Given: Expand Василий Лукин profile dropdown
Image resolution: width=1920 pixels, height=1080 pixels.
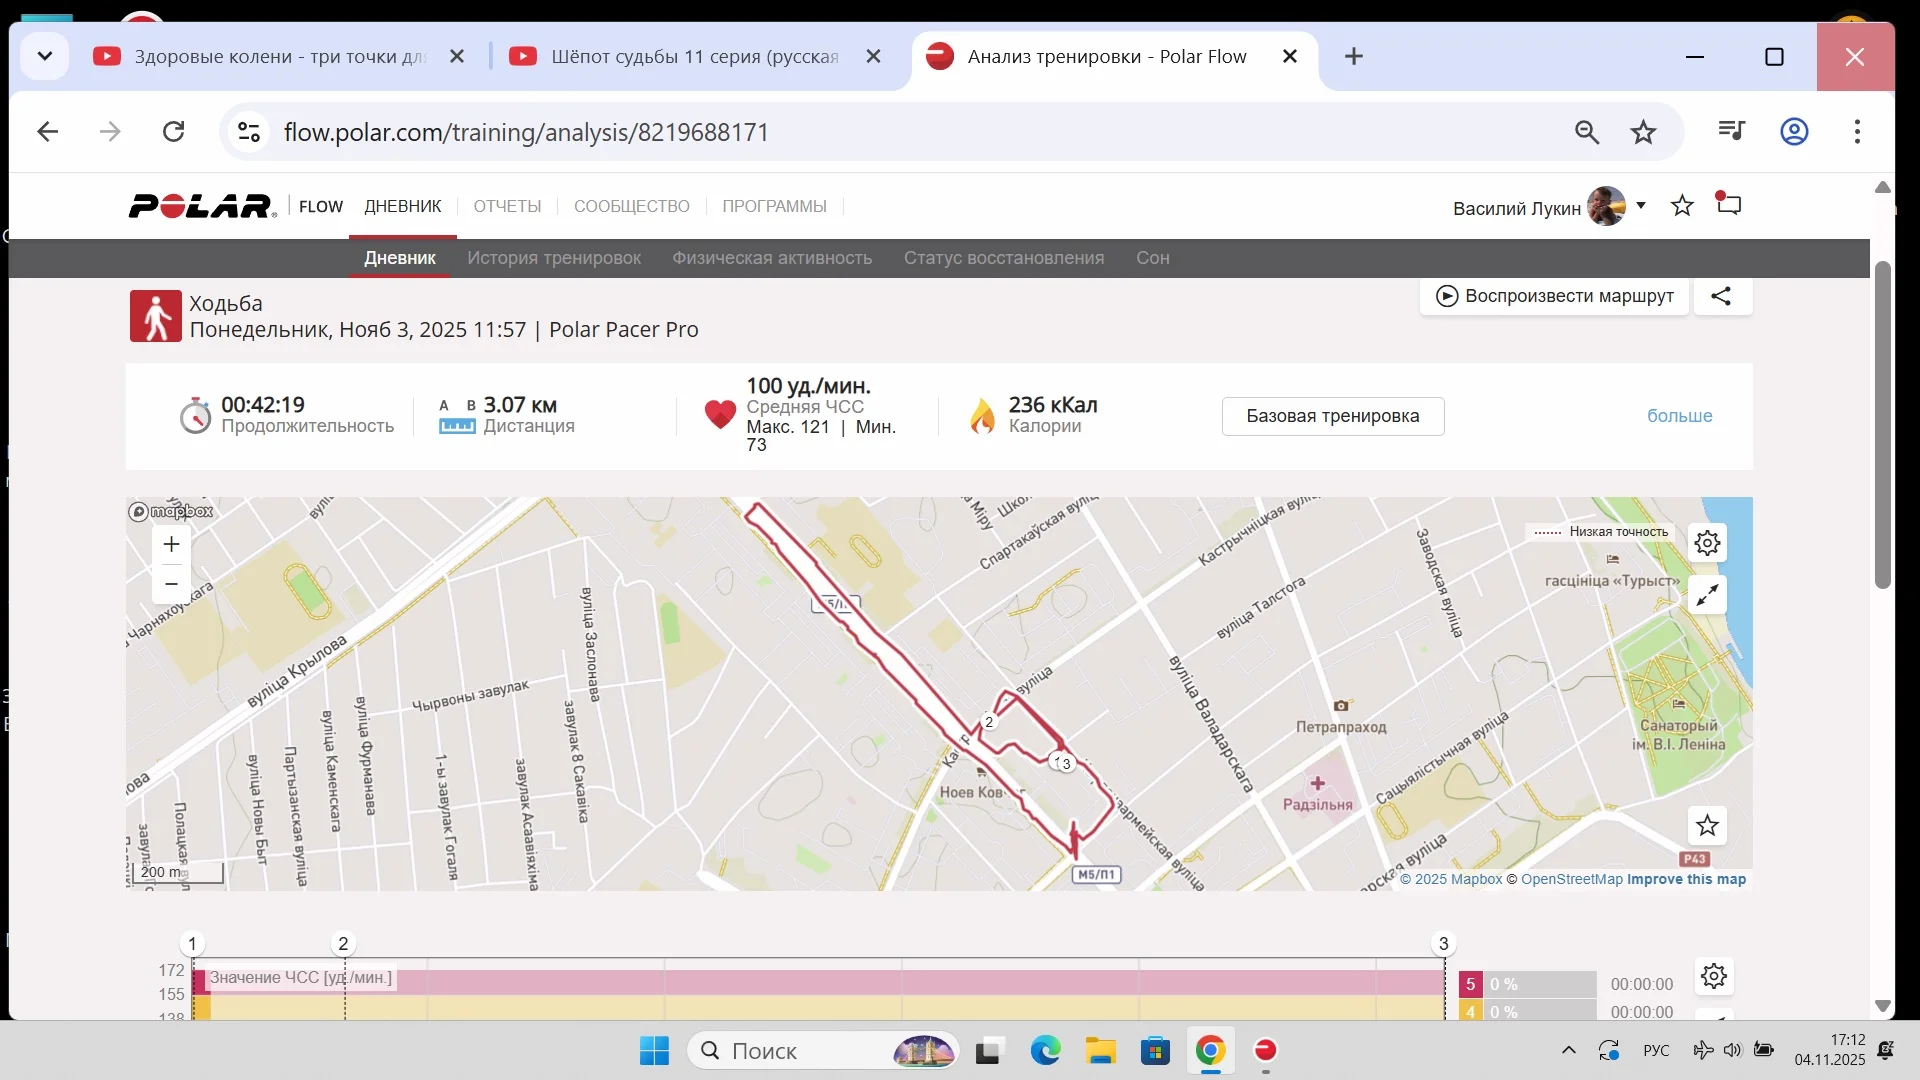Looking at the screenshot, I should [x=1641, y=206].
